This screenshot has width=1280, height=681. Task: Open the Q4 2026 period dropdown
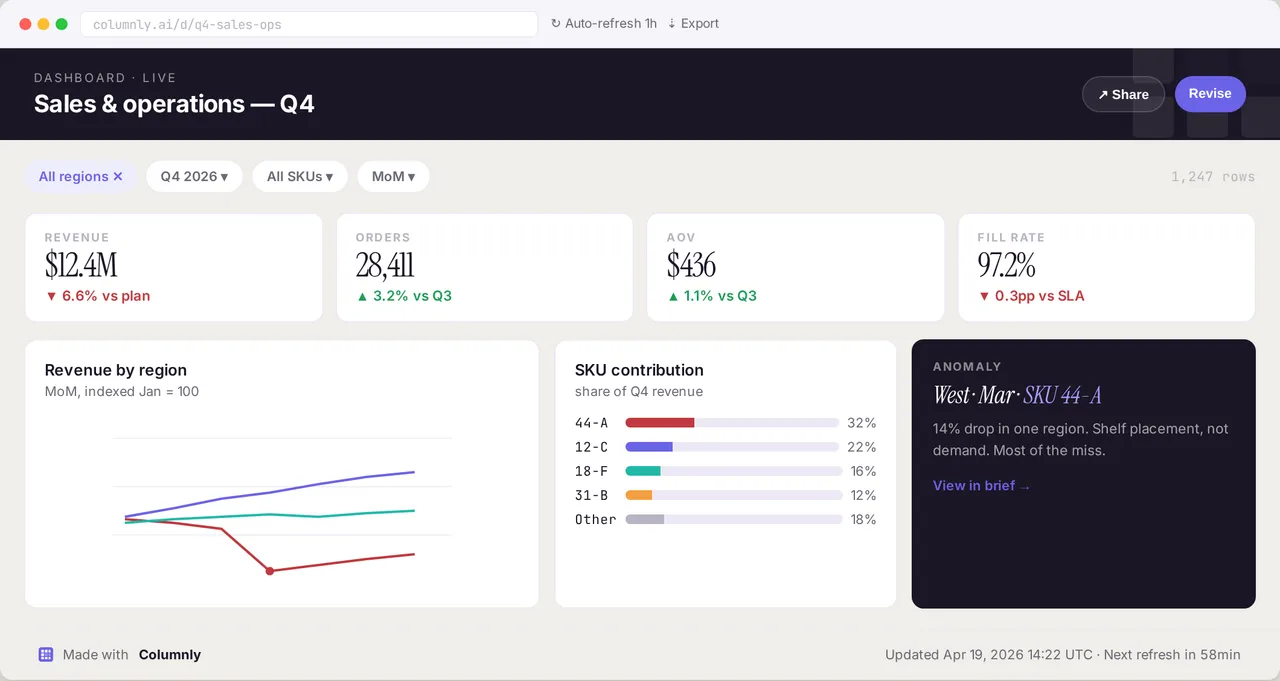coord(194,176)
